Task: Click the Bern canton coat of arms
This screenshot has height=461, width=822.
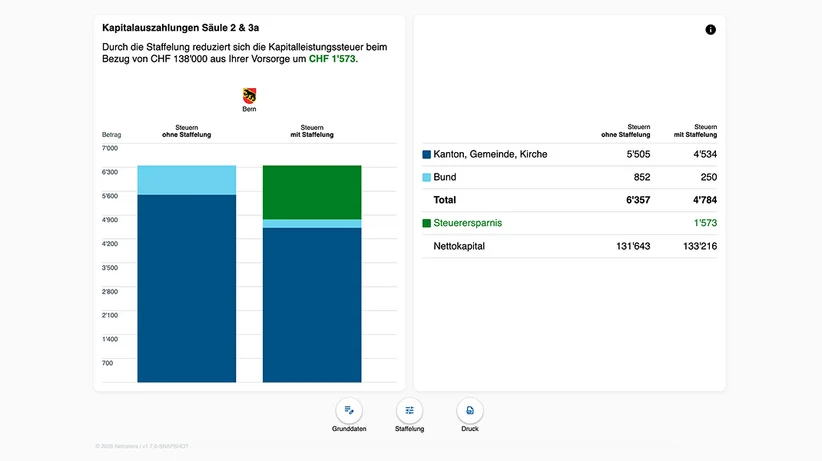Action: (x=250, y=96)
